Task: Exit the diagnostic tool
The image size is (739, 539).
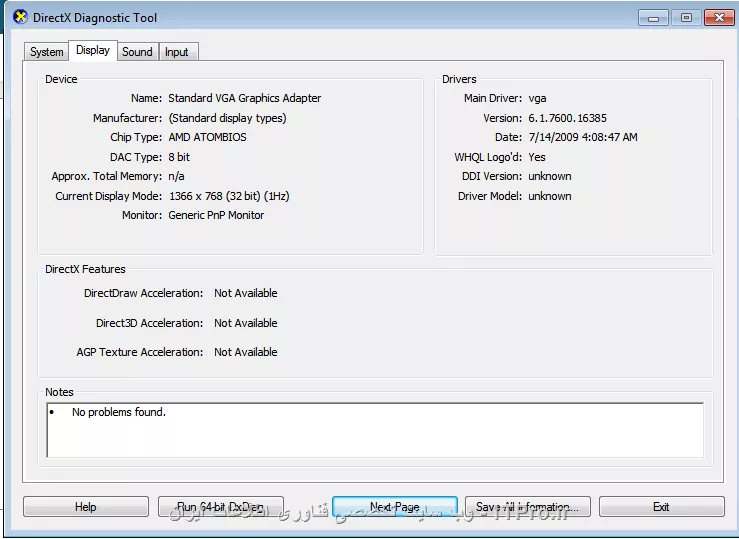Action: (662, 507)
